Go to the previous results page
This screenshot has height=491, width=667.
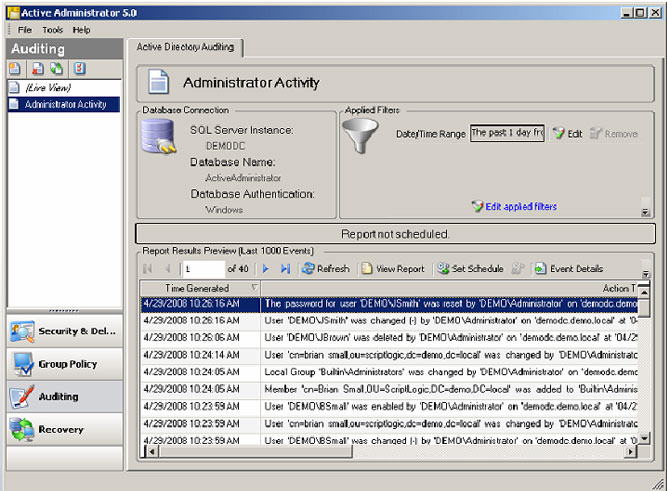point(168,268)
